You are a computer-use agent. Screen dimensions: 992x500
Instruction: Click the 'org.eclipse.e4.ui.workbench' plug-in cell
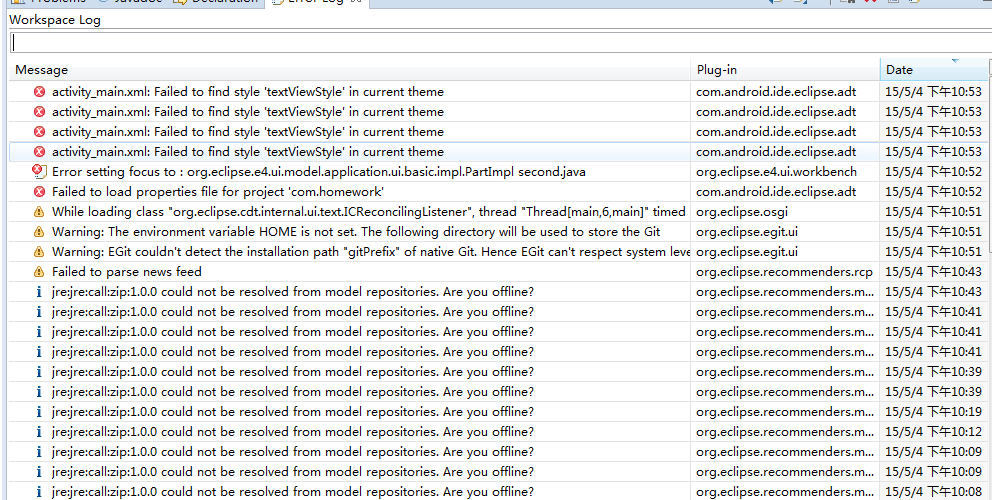click(x=776, y=172)
